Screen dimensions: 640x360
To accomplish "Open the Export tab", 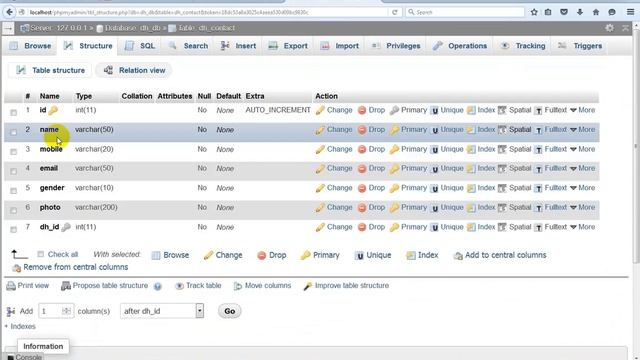I will (288, 46).
